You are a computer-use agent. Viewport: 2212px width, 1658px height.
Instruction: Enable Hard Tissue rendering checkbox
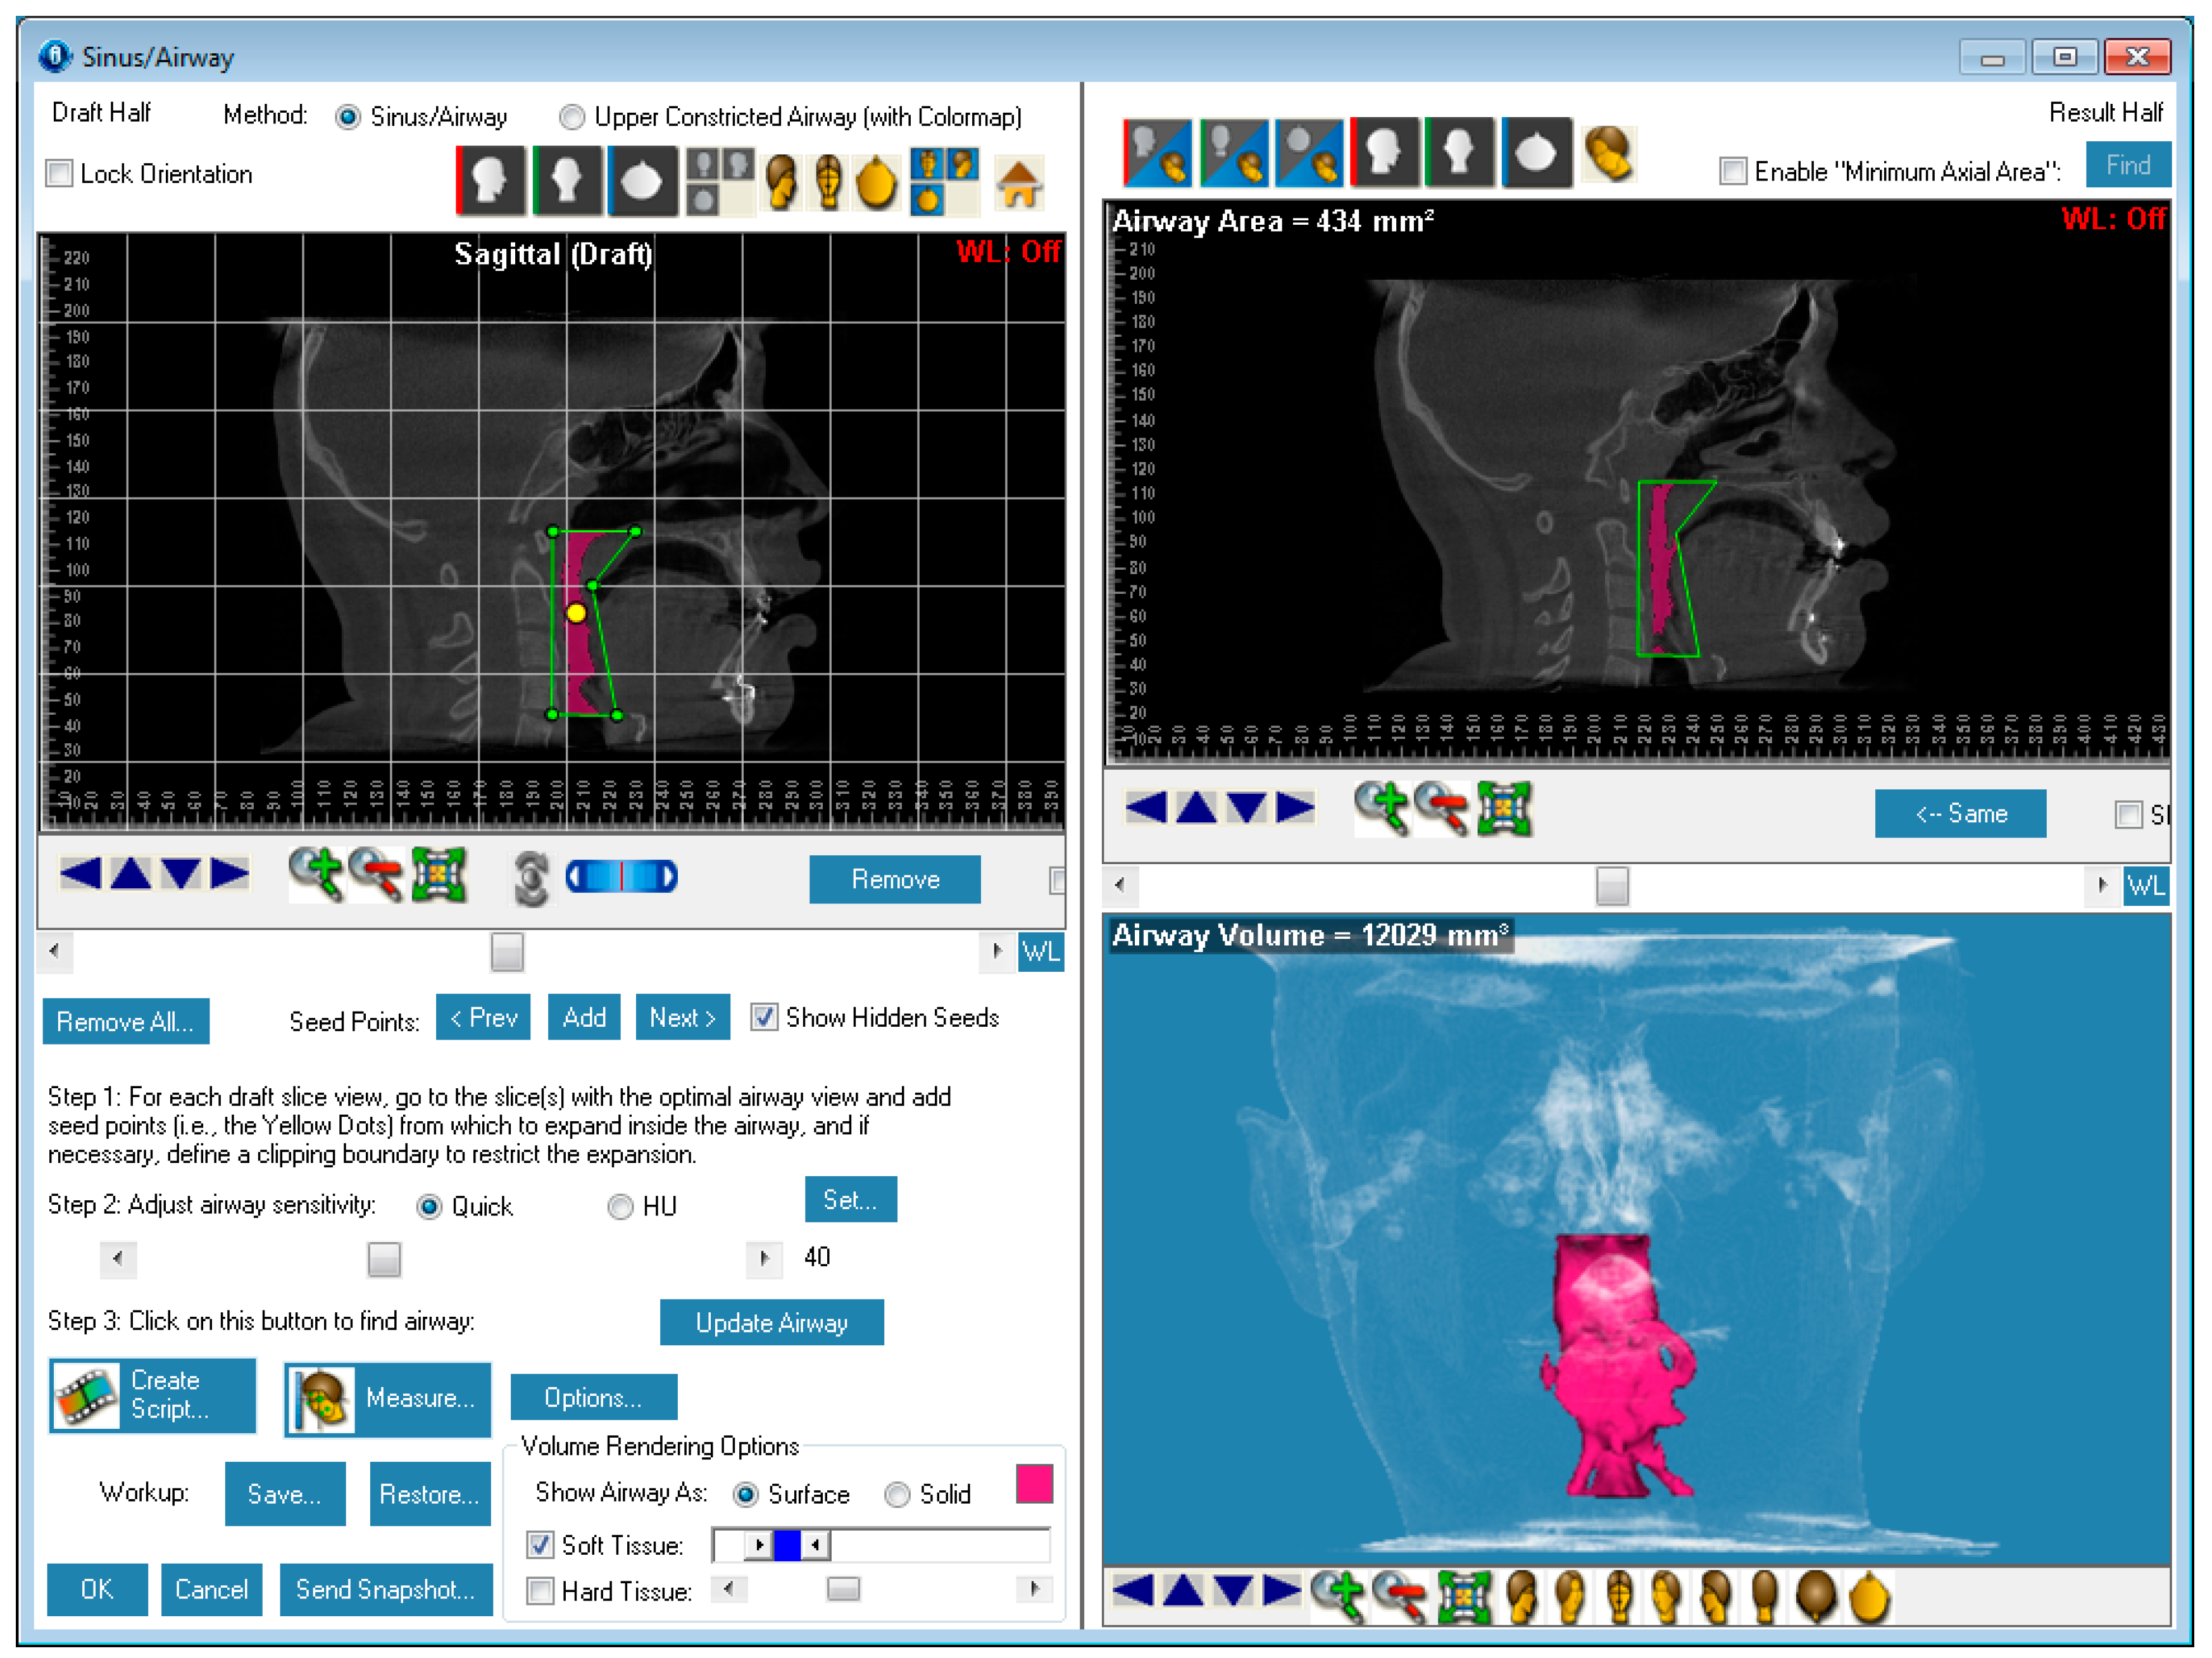tap(540, 1591)
